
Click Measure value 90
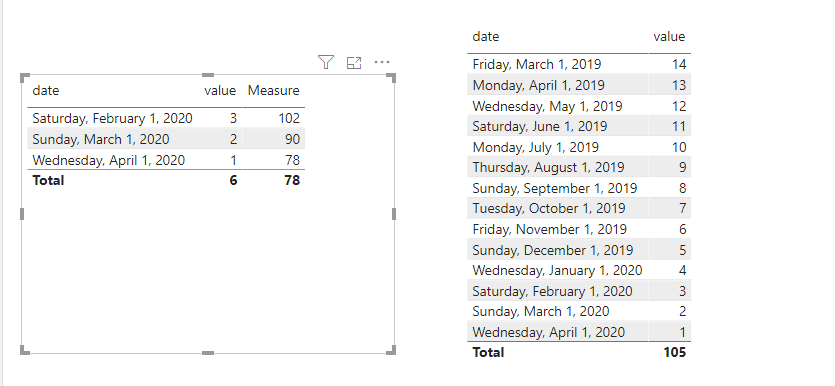292,139
